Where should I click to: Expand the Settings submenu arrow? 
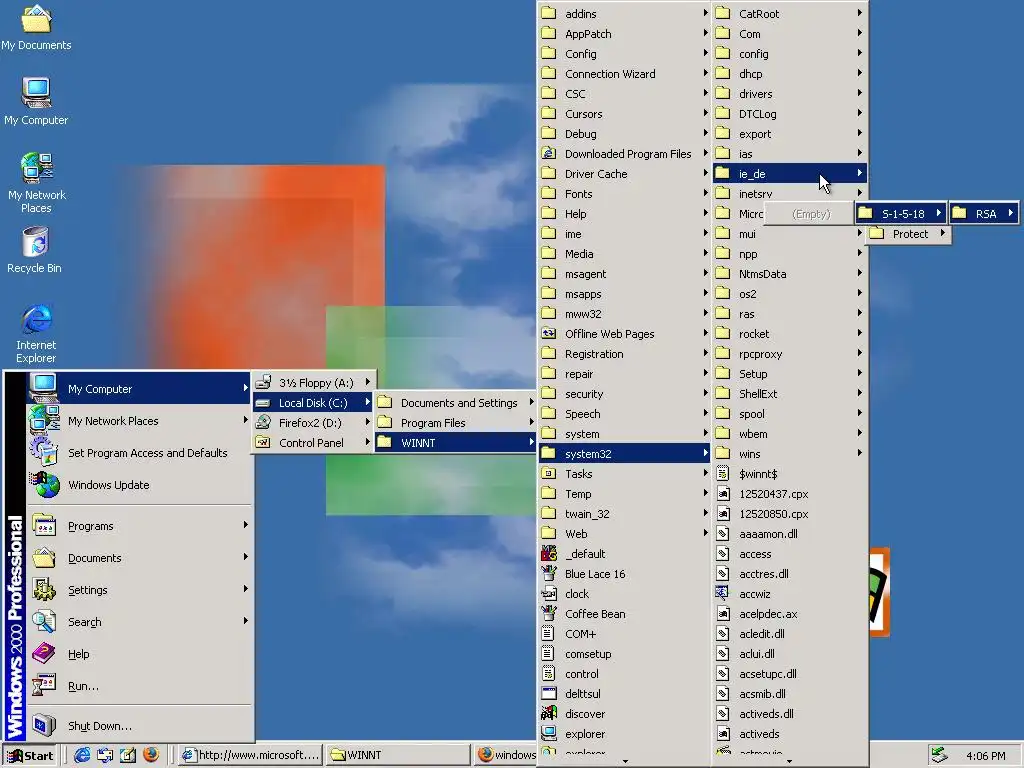click(246, 588)
